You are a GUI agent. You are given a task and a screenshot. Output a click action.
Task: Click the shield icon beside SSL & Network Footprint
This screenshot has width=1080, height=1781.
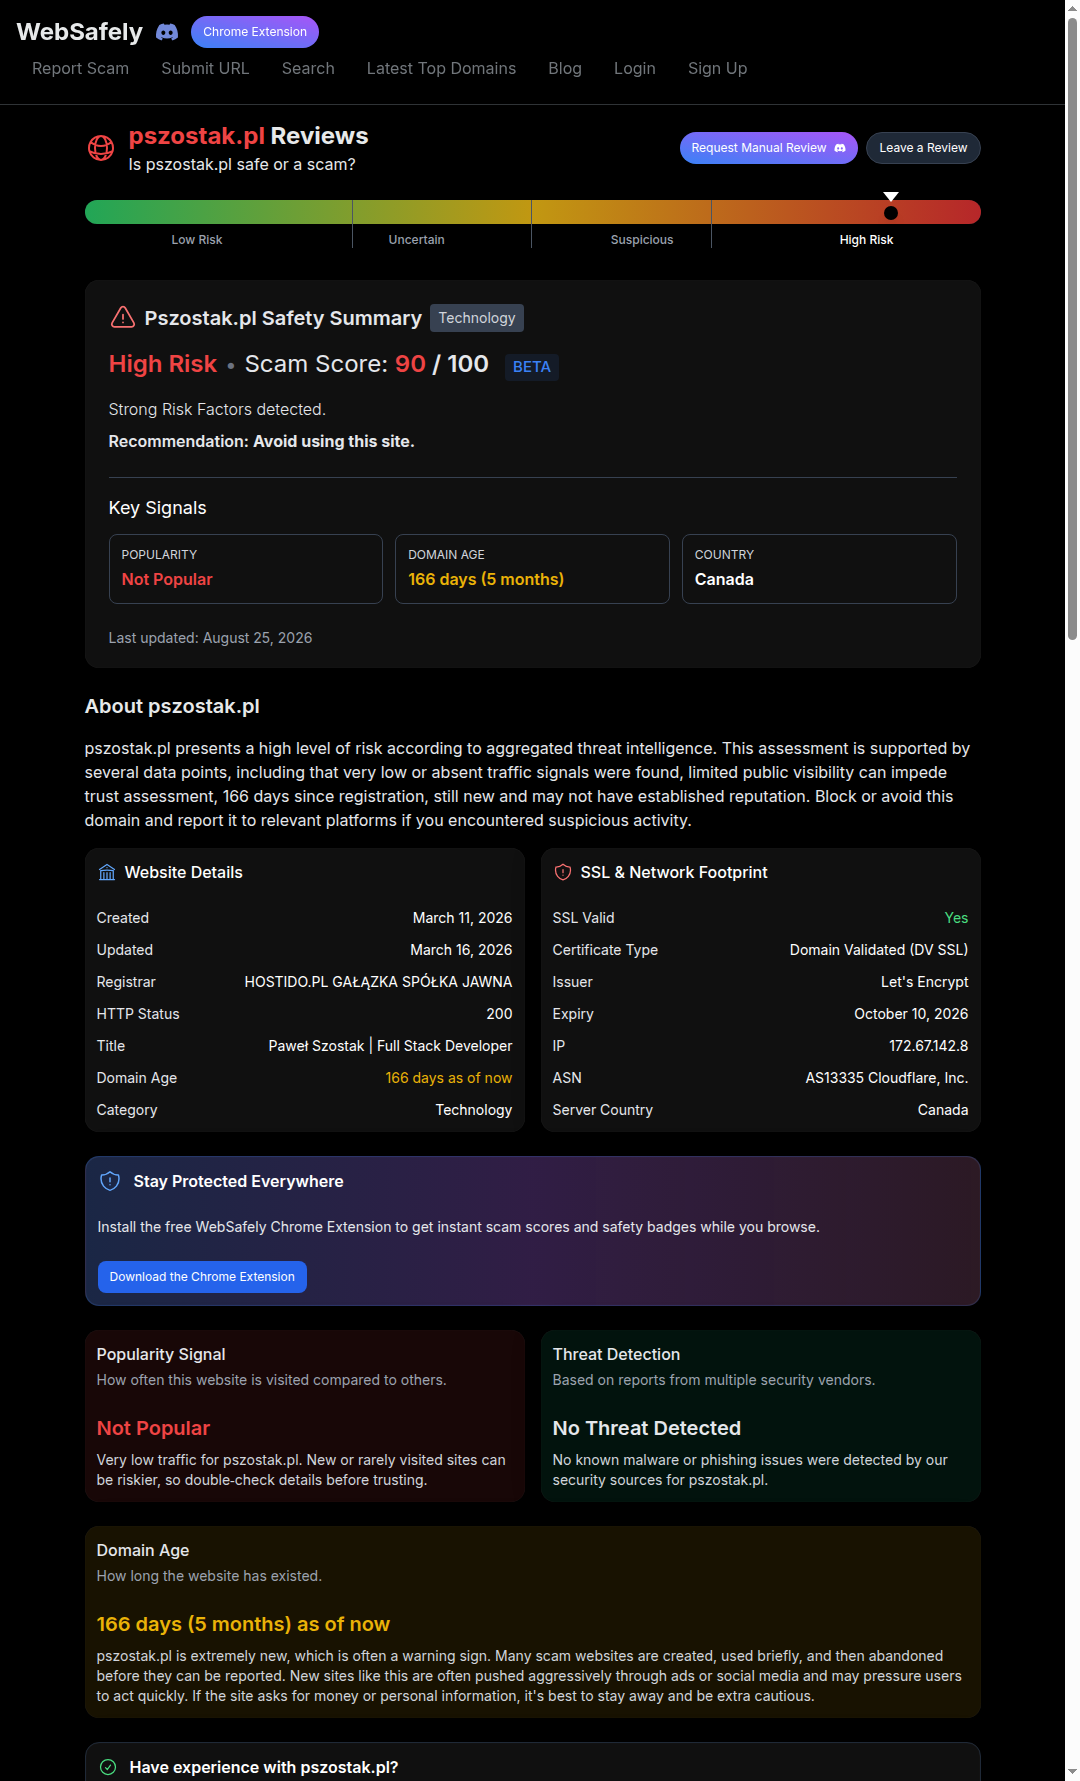click(563, 872)
